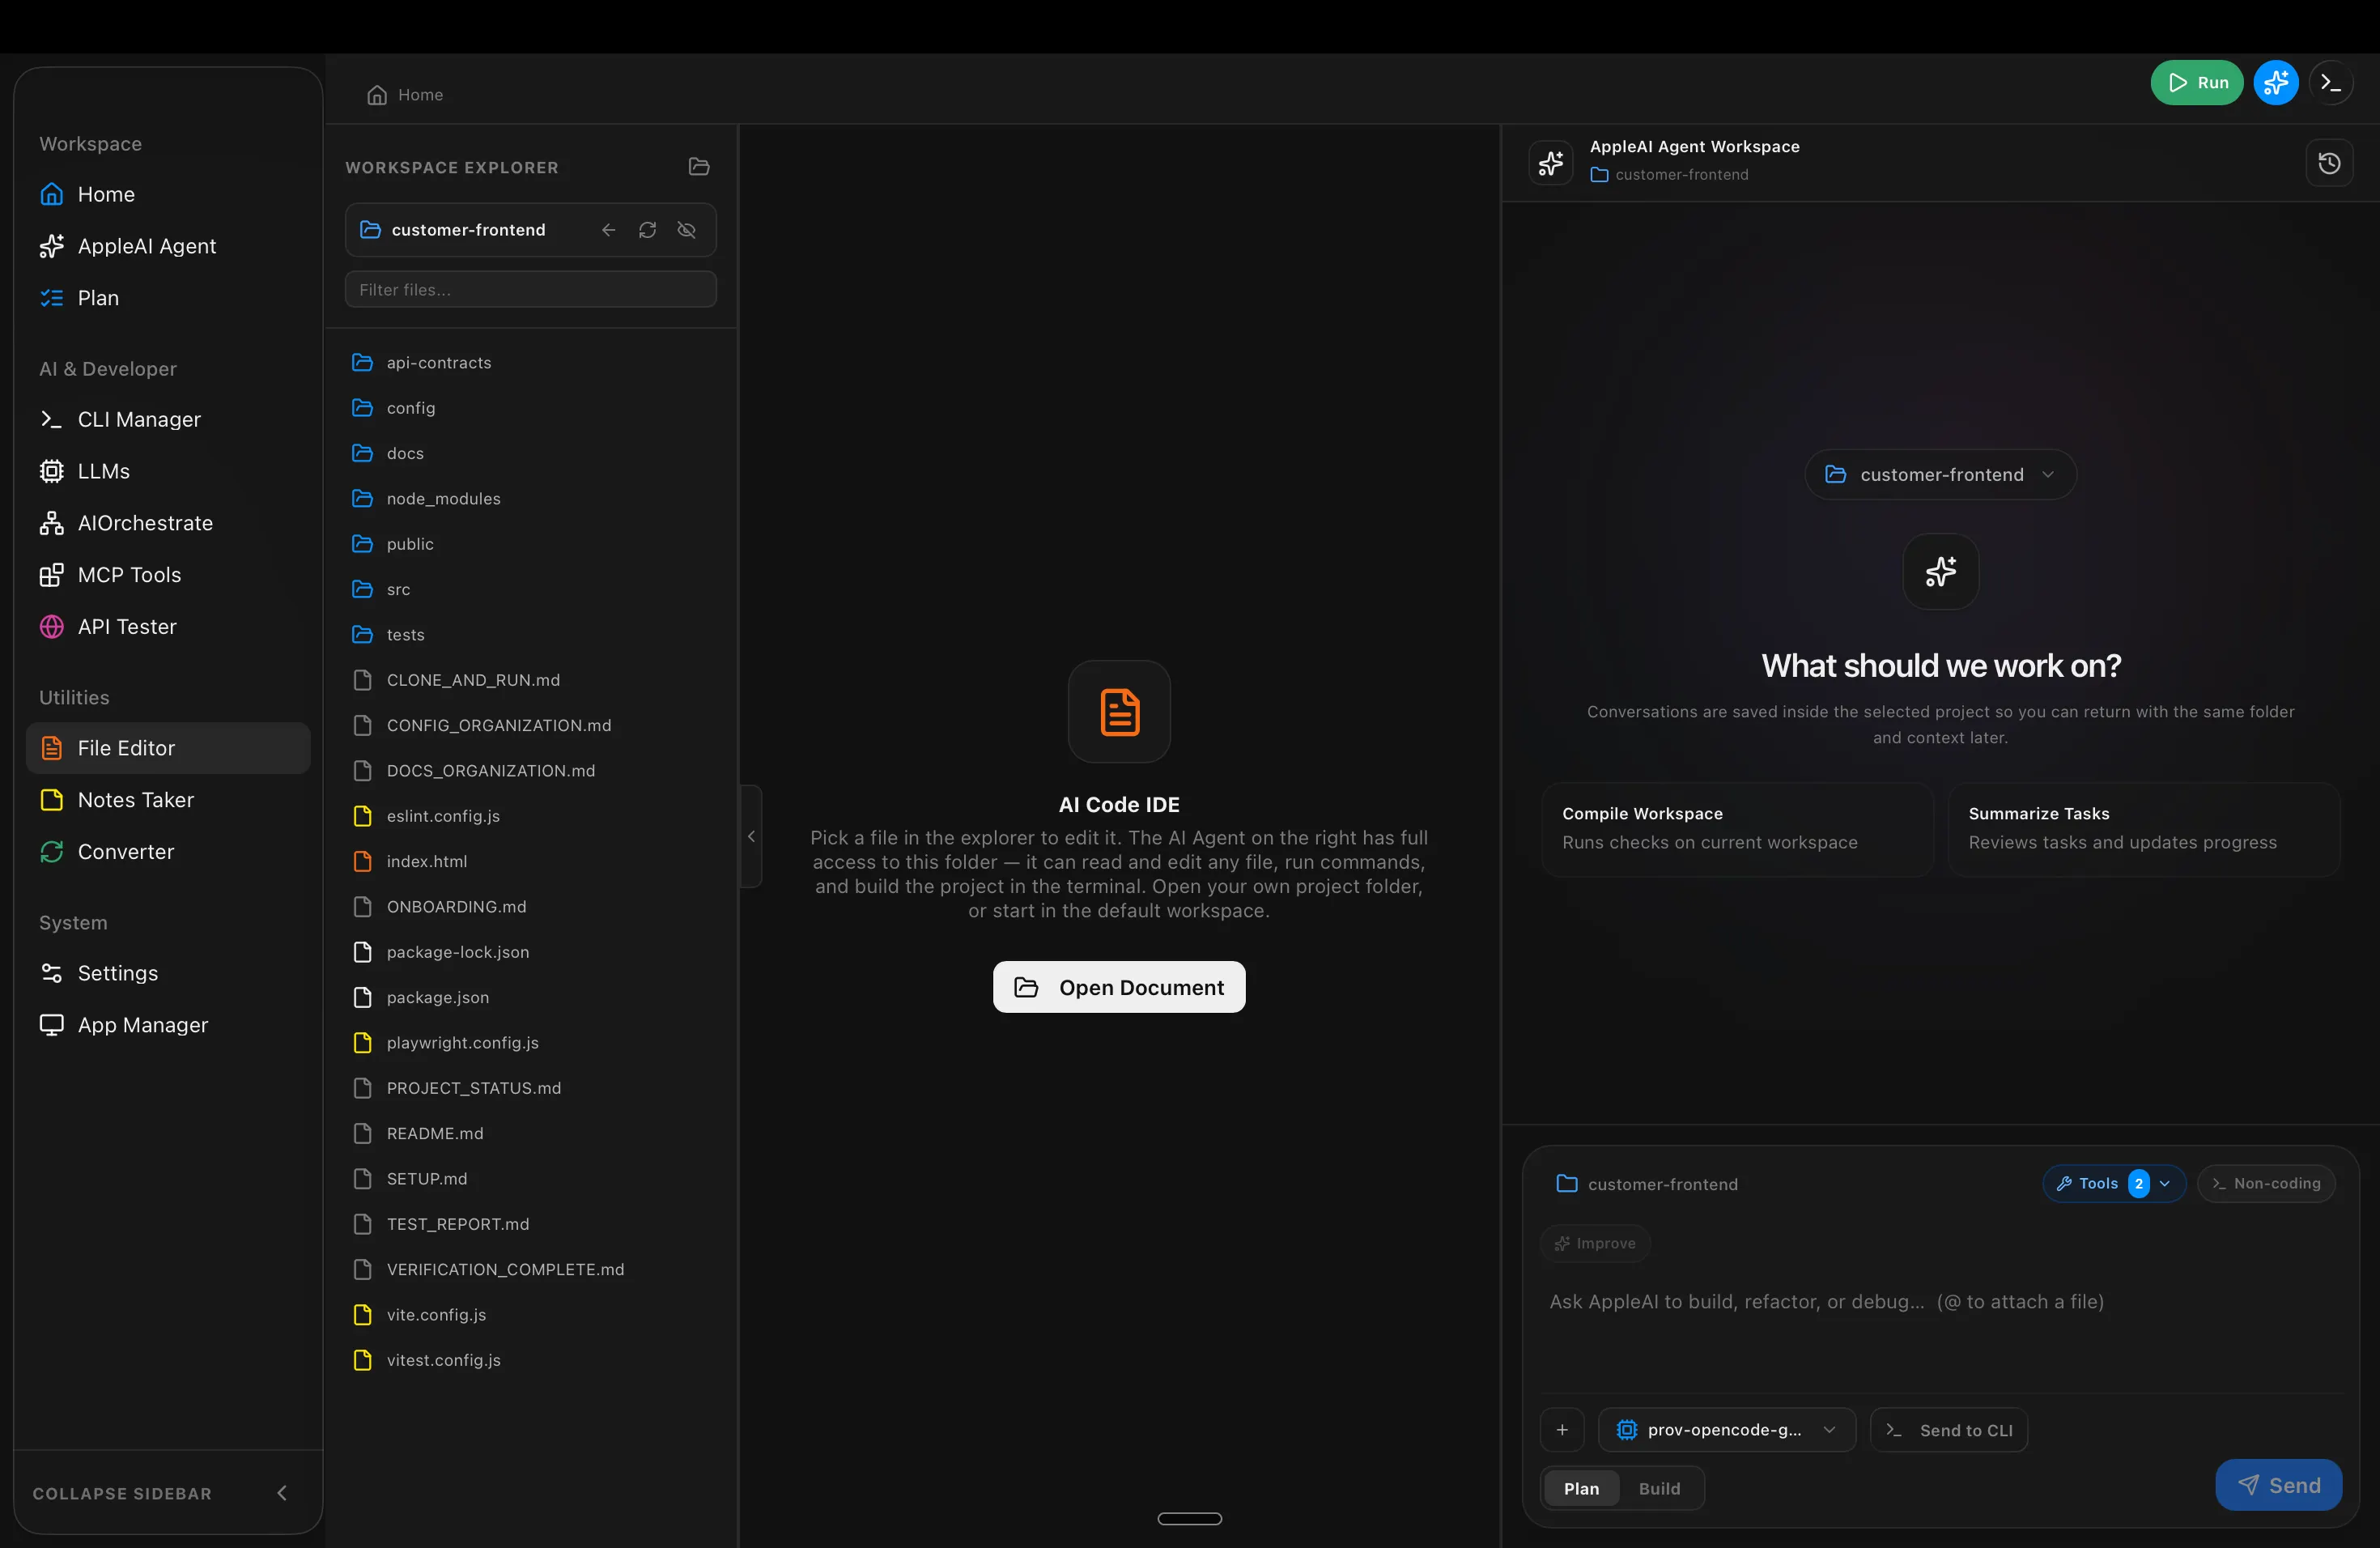The width and height of the screenshot is (2380, 1548).
Task: Collapse the sidebar with the chevron
Action: click(282, 1493)
